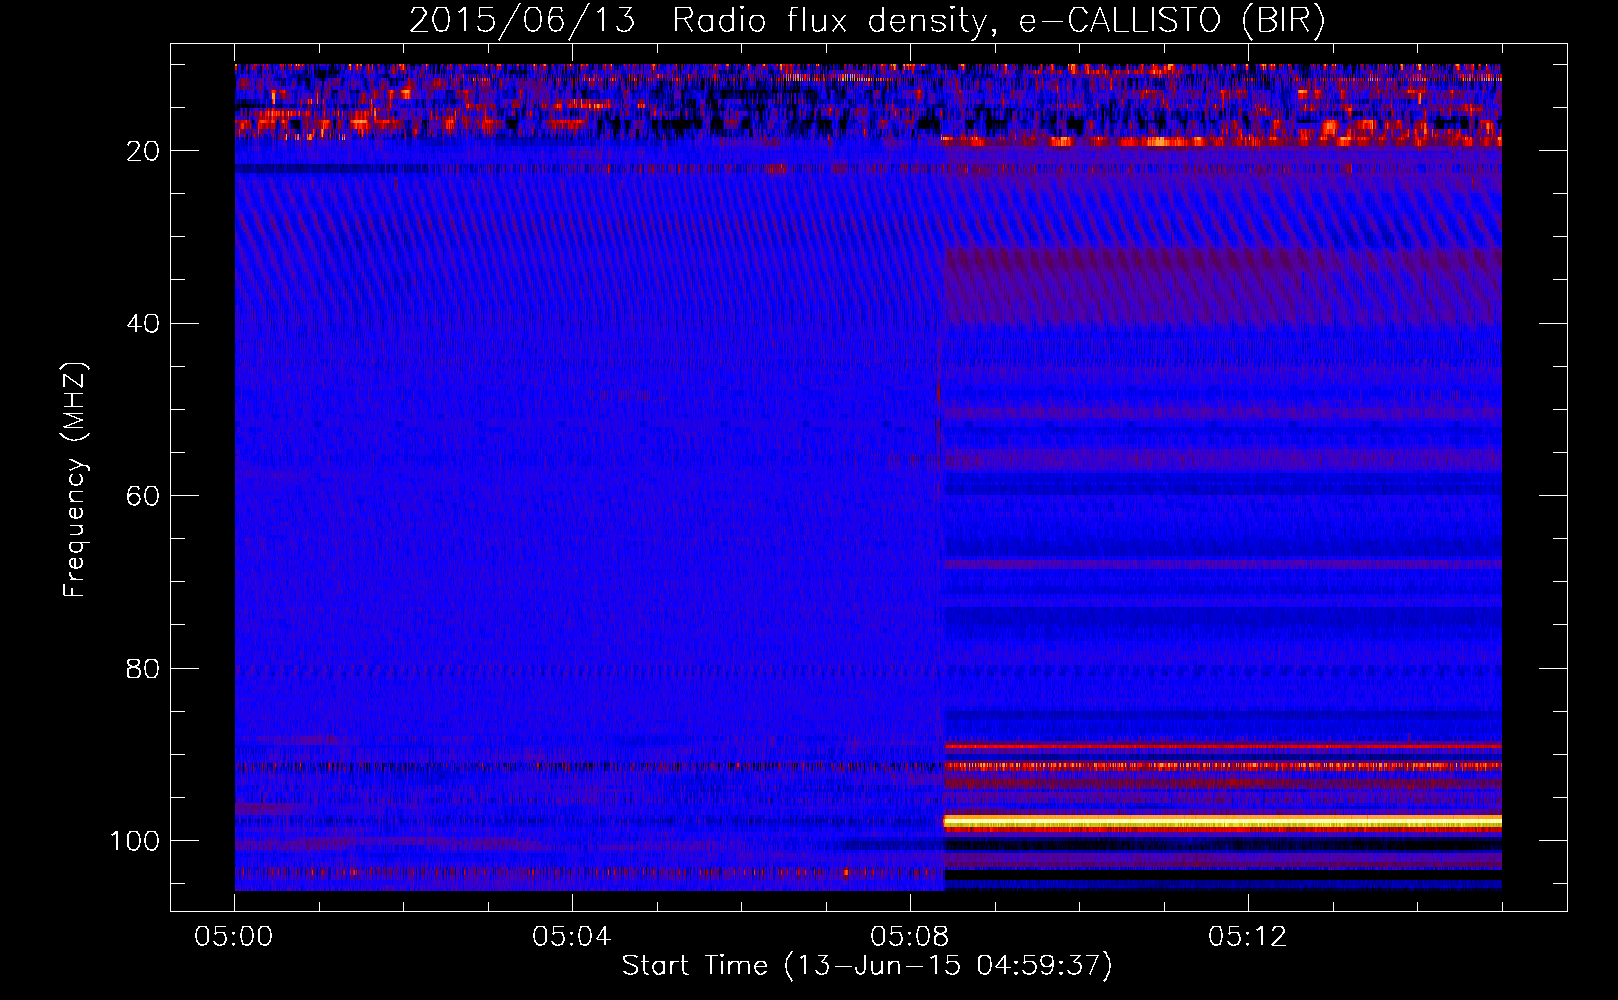The image size is (1618, 1000).
Task: Click the 05:08 time tick label
Action: [x=910, y=937]
